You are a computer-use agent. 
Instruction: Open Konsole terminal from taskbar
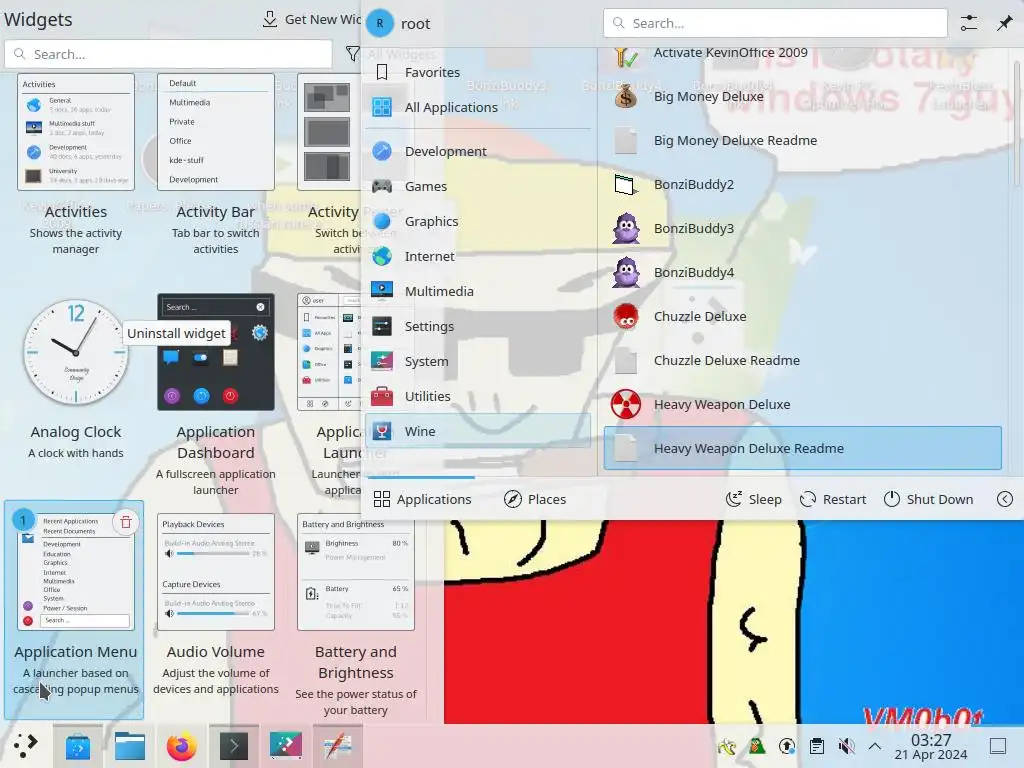234,746
